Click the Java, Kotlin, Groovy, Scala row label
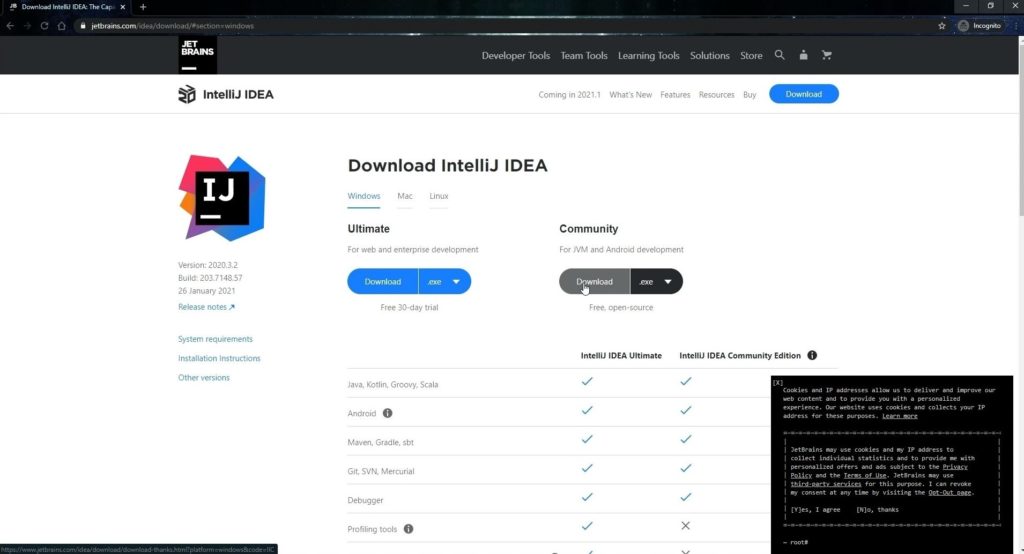The height and width of the screenshot is (554, 1024). click(392, 384)
